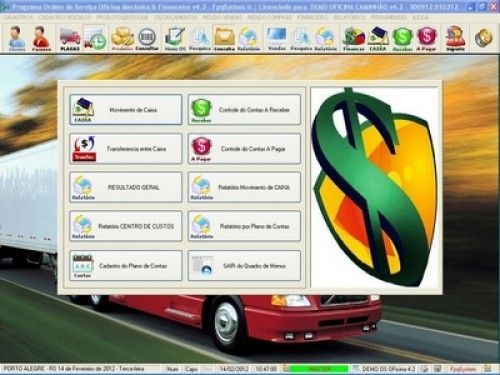Click the Pesquisa icon next to Nova OS
This screenshot has height=375, width=500.
click(x=200, y=38)
